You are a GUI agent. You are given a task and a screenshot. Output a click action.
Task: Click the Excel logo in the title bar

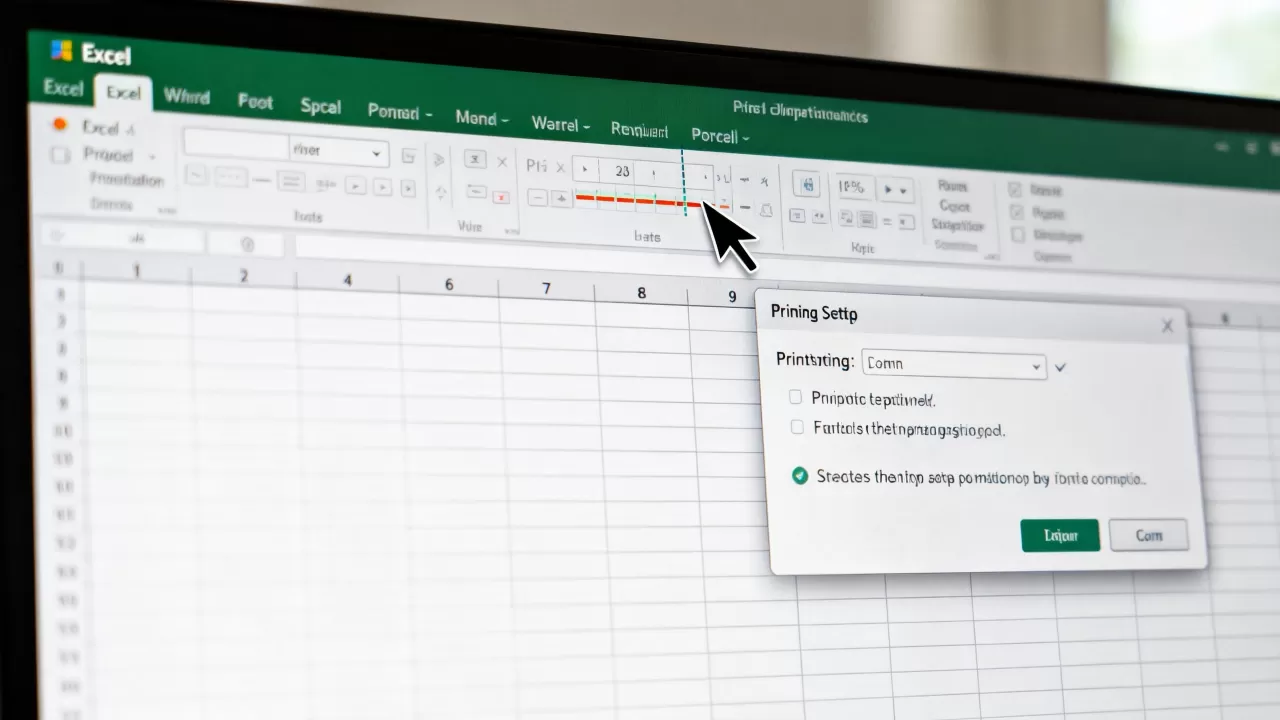point(62,50)
